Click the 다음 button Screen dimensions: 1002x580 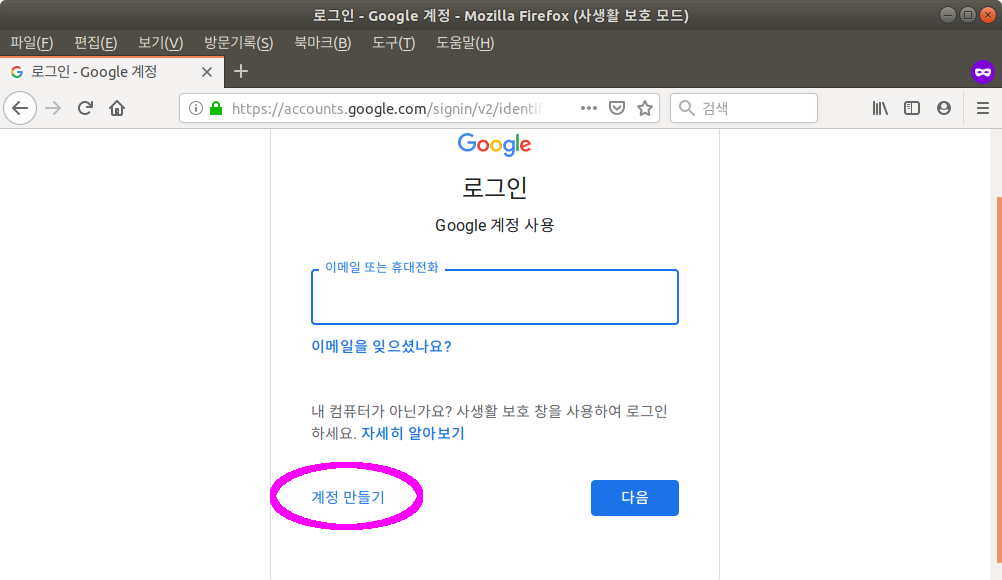point(635,498)
